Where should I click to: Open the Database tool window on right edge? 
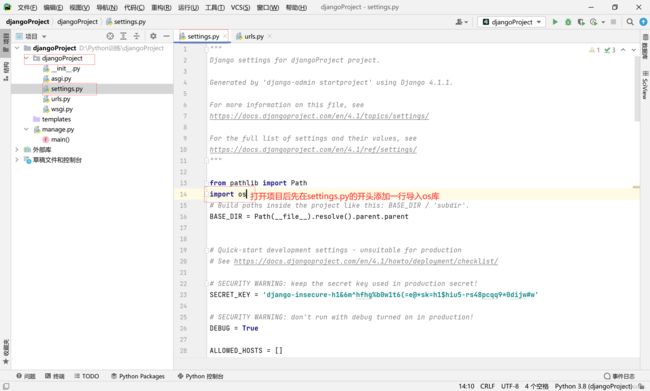(645, 46)
